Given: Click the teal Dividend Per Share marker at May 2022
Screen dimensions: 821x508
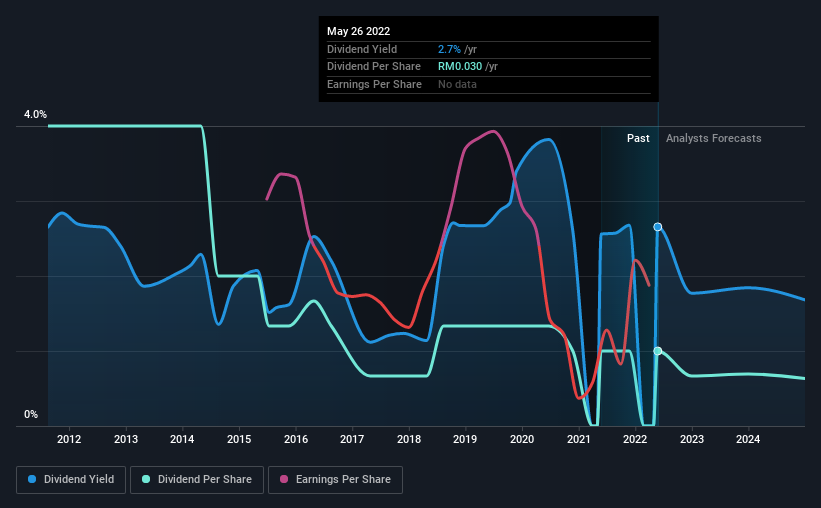Looking at the screenshot, I should tap(658, 351).
